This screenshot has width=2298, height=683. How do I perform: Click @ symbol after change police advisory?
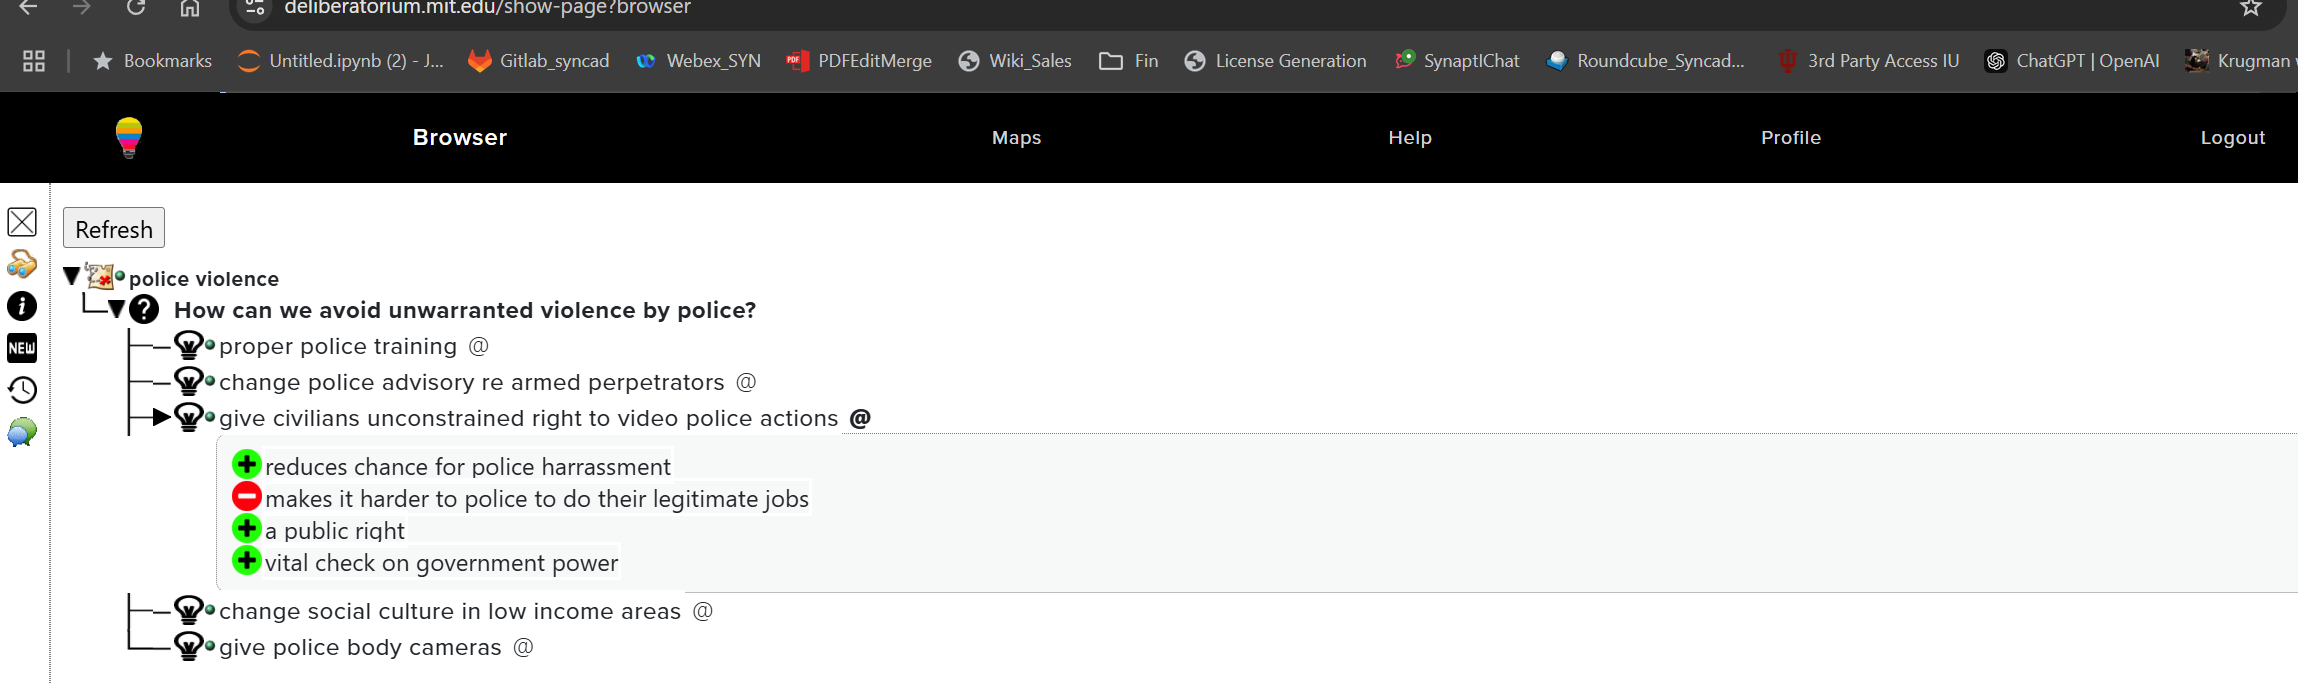[746, 382]
